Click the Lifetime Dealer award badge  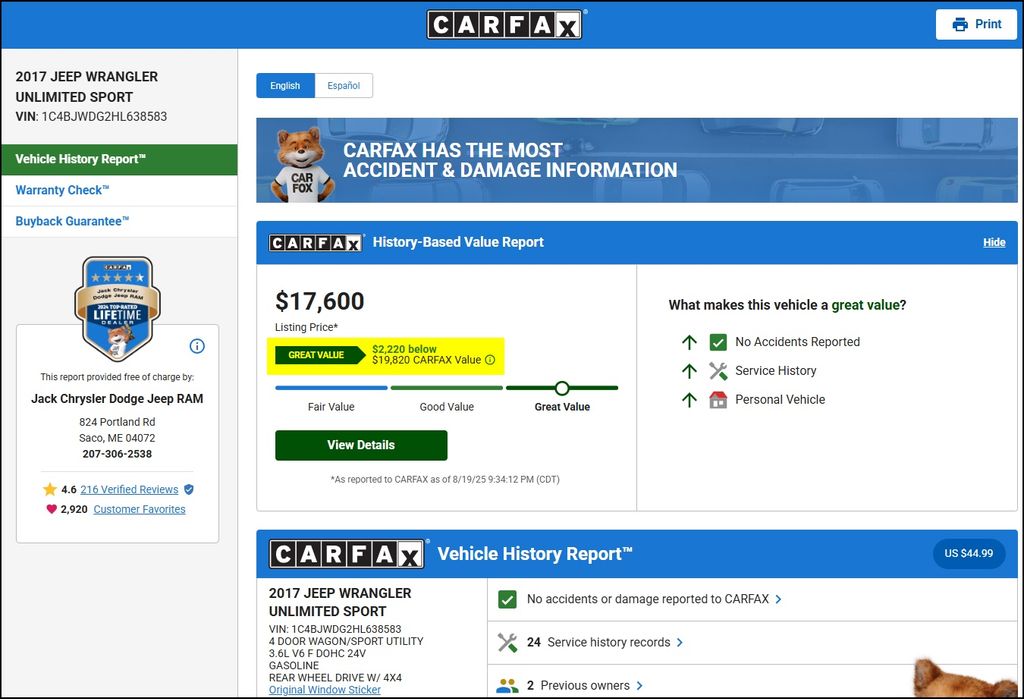[x=118, y=308]
